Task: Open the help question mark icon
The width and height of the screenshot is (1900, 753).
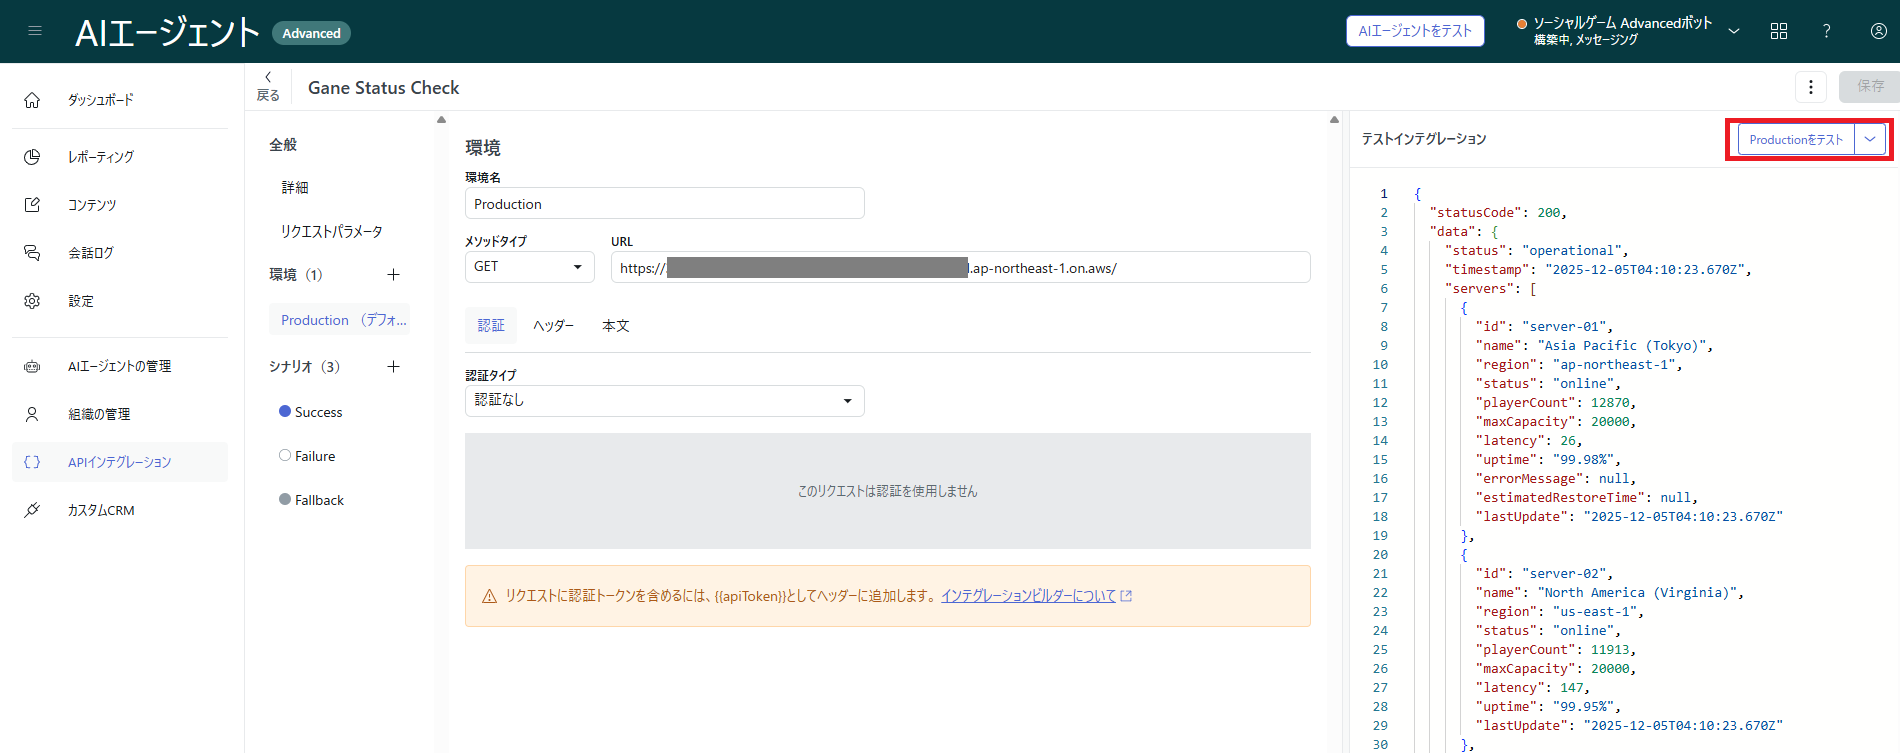Action: [x=1826, y=31]
